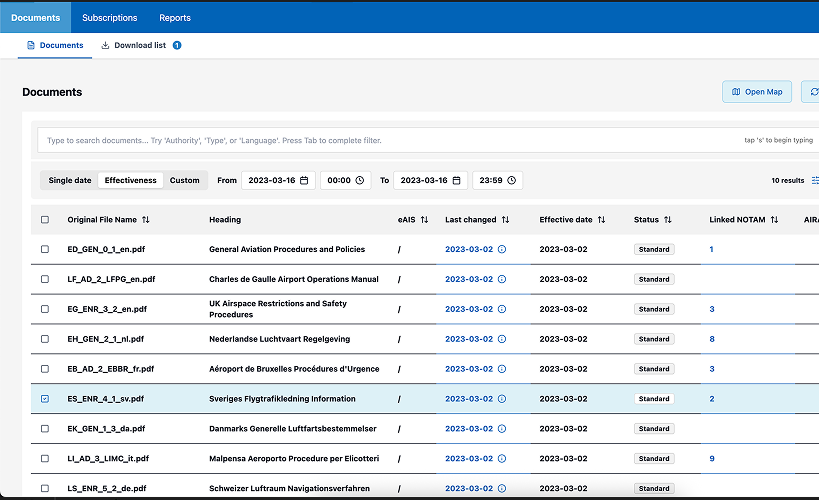Uncheck the ES_ENR_4_1_sv.pdf row checkbox
Screen dimensions: 819x500
pyautogui.click(x=45, y=399)
